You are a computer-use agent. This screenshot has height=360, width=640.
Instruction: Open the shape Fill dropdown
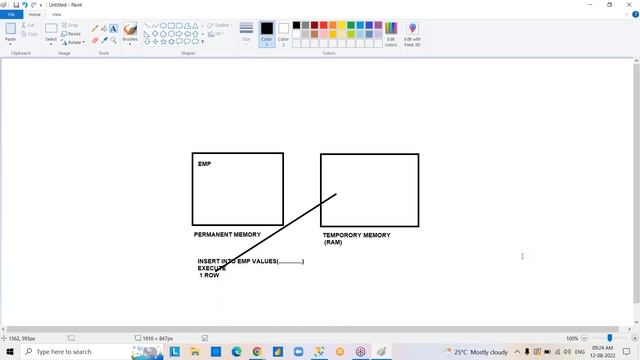pos(216,34)
